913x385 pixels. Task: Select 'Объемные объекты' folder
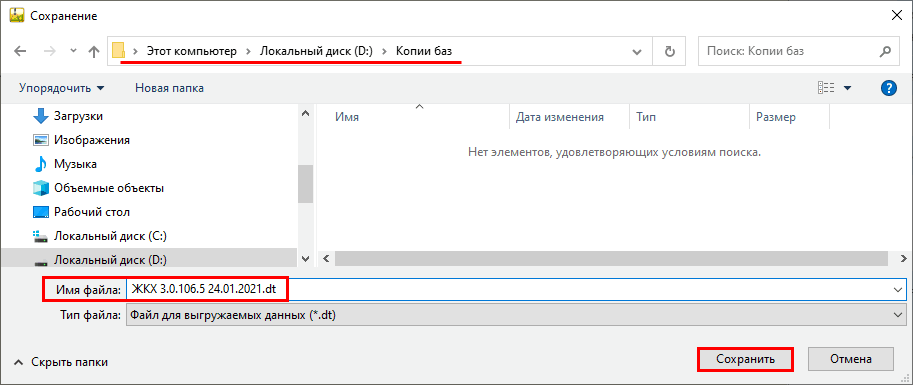109,188
